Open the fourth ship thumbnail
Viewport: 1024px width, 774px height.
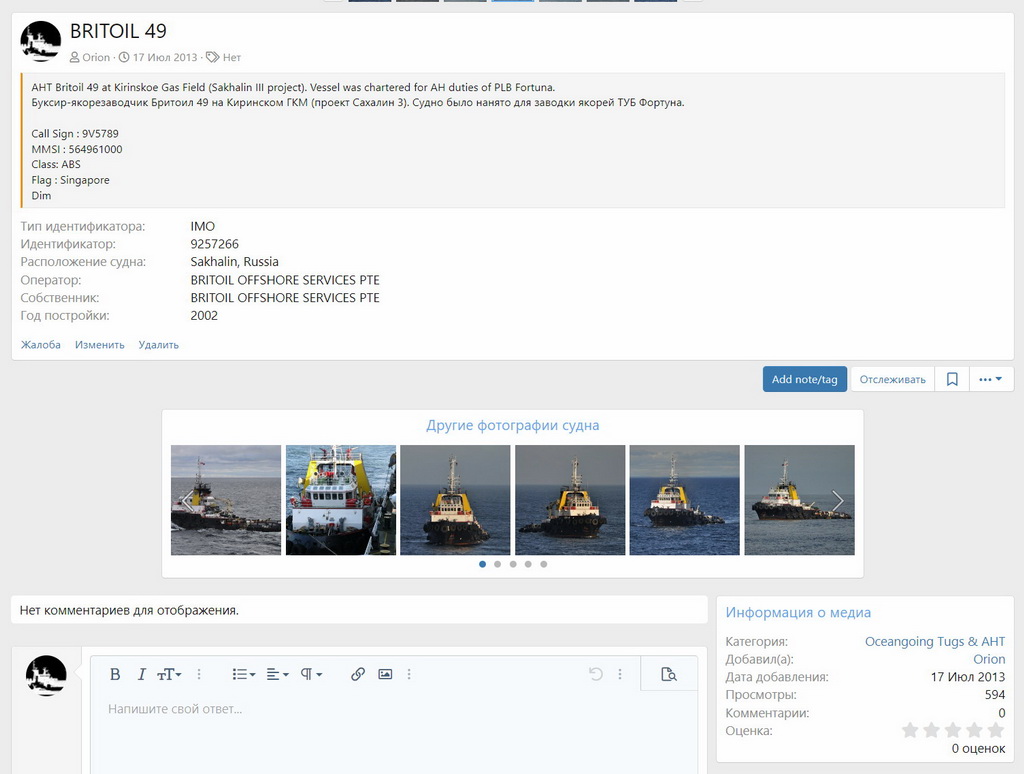point(570,500)
